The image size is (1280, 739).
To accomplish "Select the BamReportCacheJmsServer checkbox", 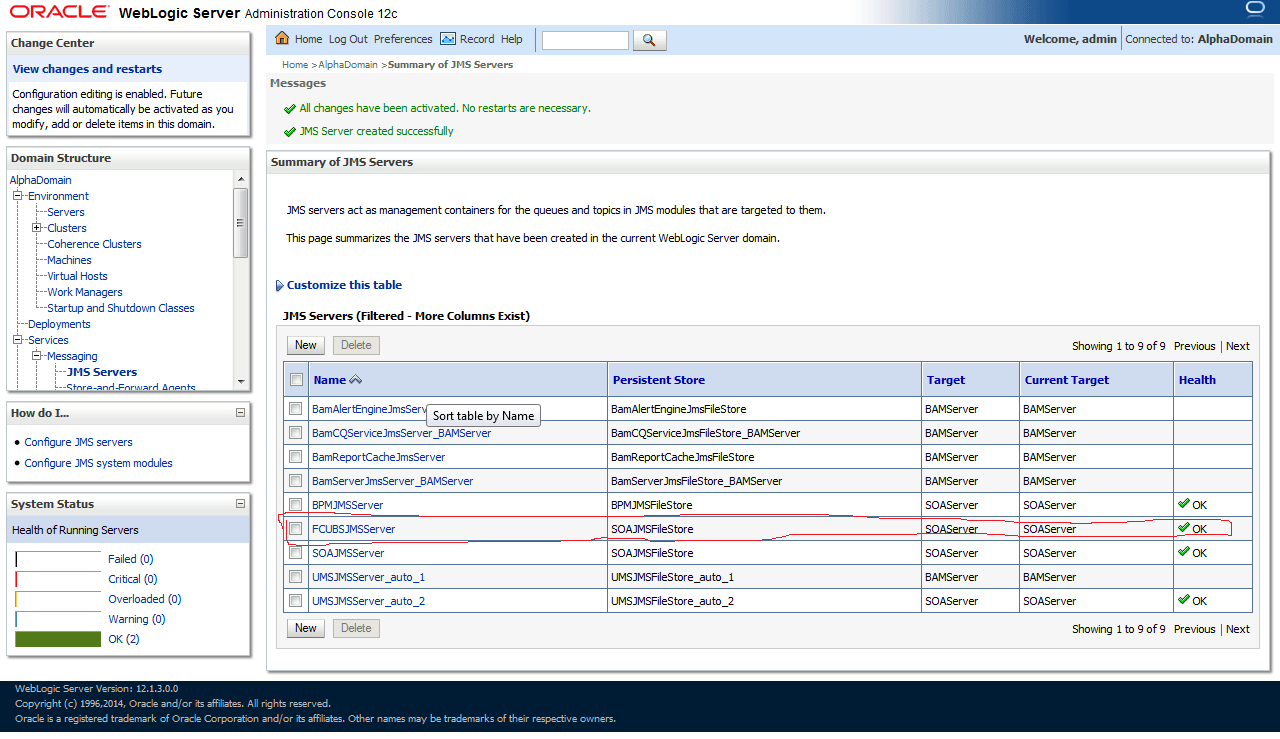I will [295, 457].
